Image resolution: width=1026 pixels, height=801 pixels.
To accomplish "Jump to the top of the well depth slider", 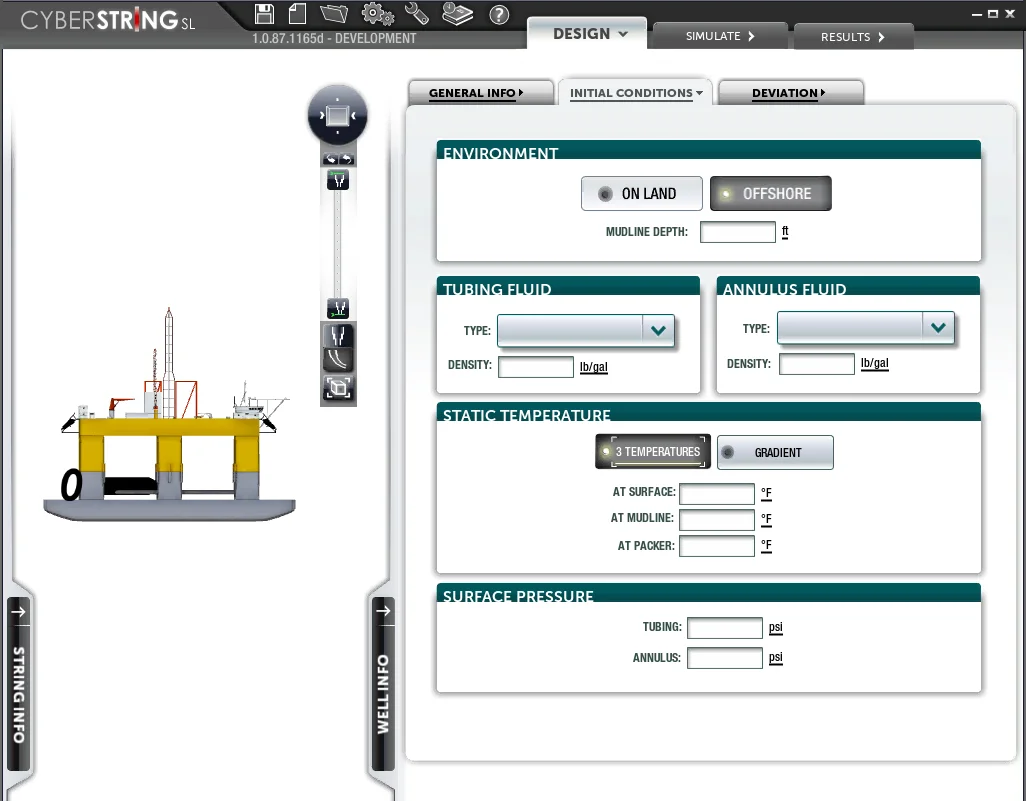I will coord(338,179).
